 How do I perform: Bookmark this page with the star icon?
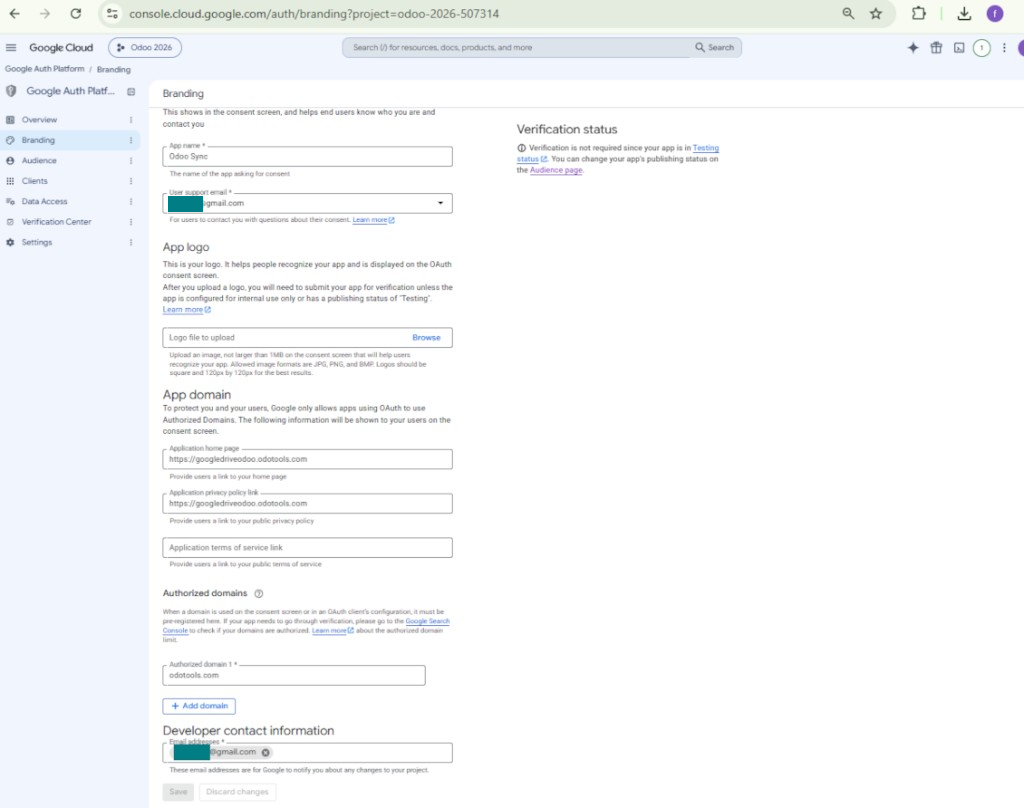876,14
